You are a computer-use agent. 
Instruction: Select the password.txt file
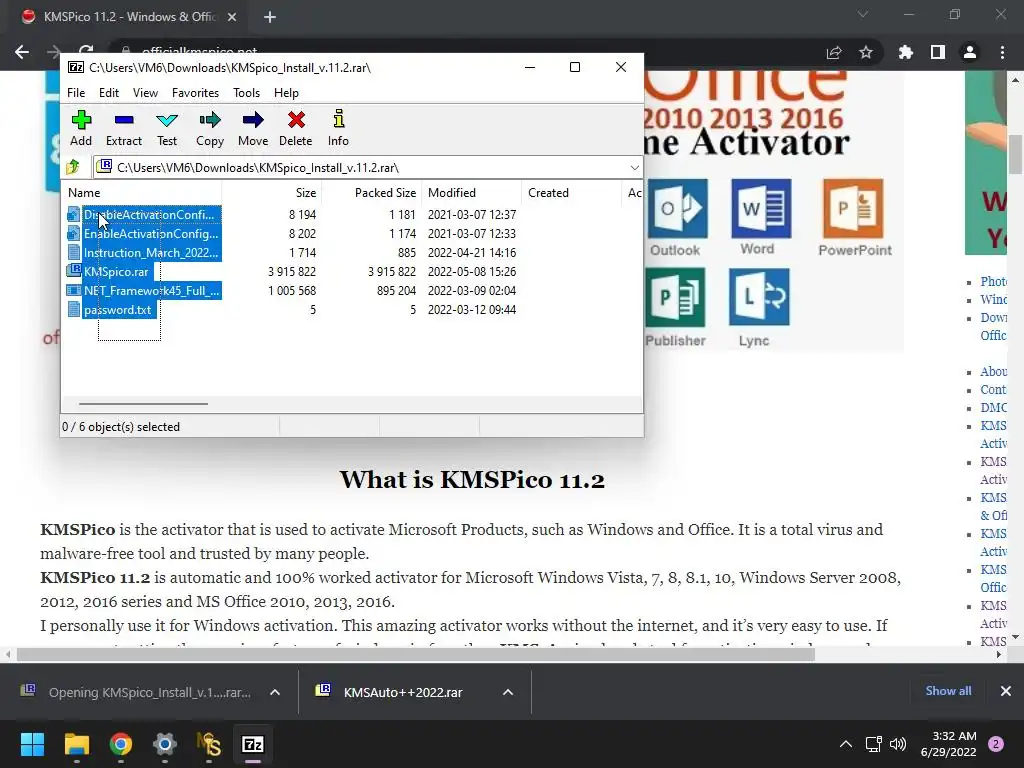click(x=111, y=310)
